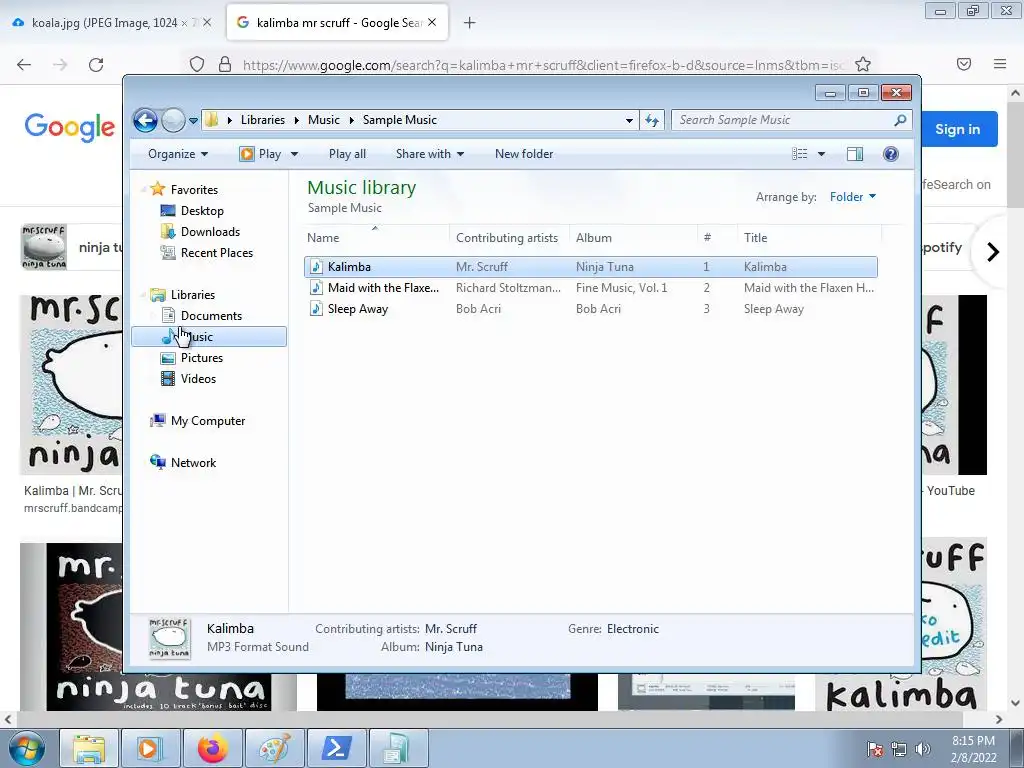Open Downloads in Favorites

[210, 232]
